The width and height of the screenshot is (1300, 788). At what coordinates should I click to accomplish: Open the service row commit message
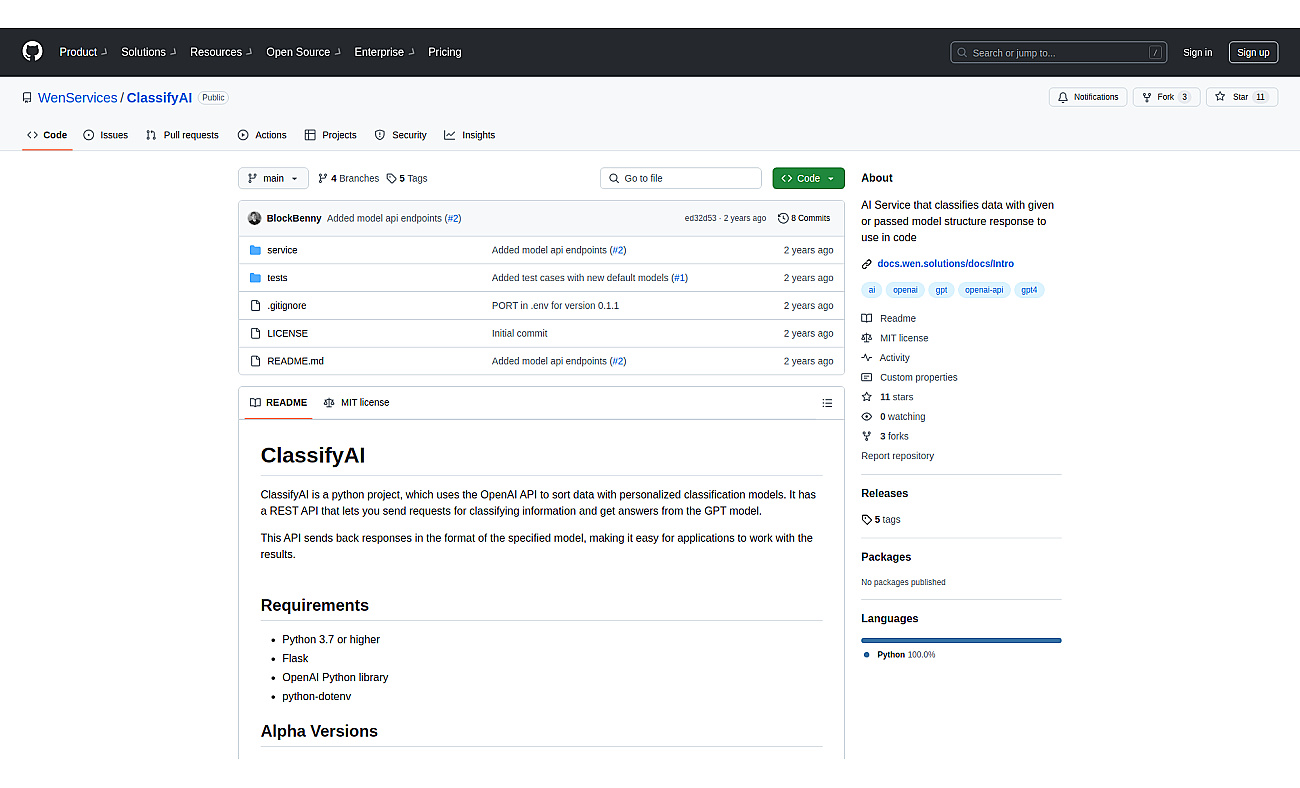(x=558, y=250)
